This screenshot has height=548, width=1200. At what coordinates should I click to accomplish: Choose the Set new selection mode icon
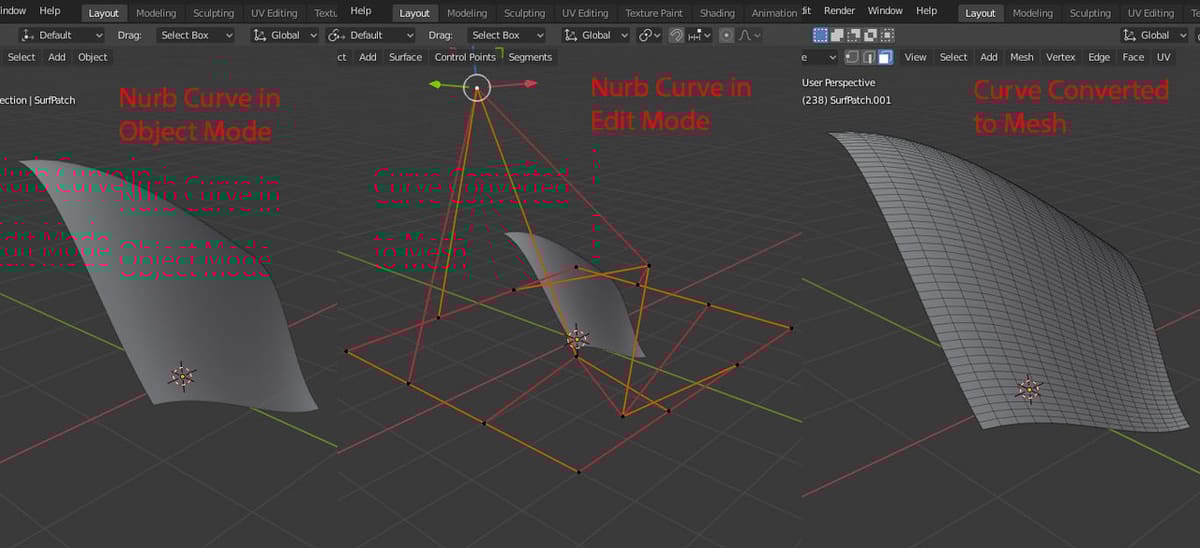[x=820, y=35]
